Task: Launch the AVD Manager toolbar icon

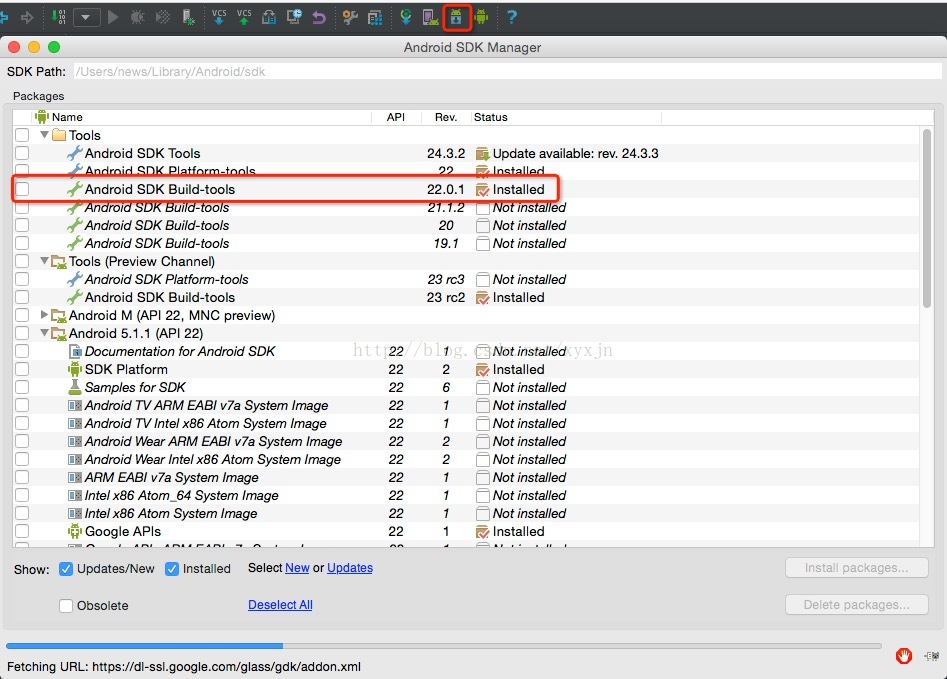Action: [x=431, y=17]
